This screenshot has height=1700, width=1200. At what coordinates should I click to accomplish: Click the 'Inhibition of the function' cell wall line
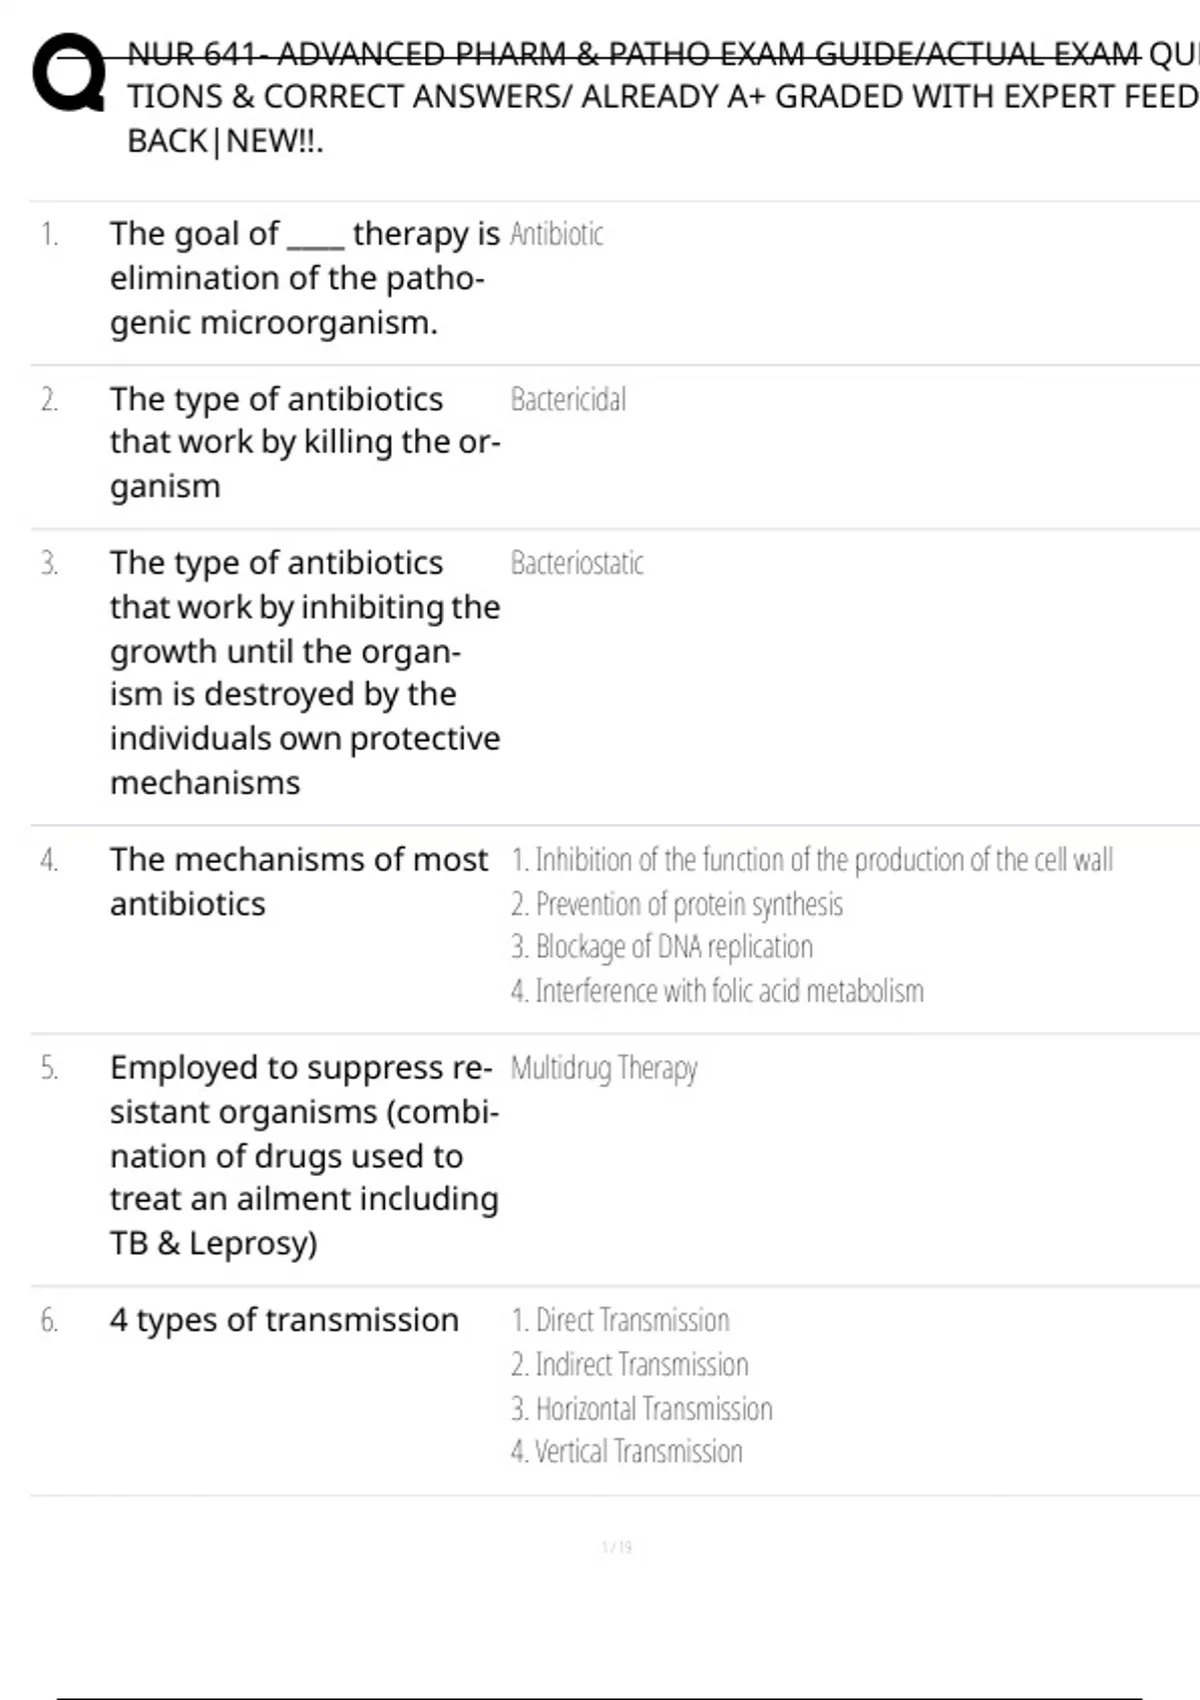coord(812,860)
